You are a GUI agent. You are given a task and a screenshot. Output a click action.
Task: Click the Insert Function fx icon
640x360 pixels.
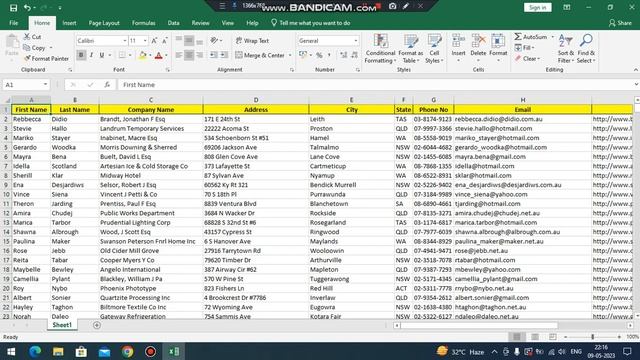(107, 84)
